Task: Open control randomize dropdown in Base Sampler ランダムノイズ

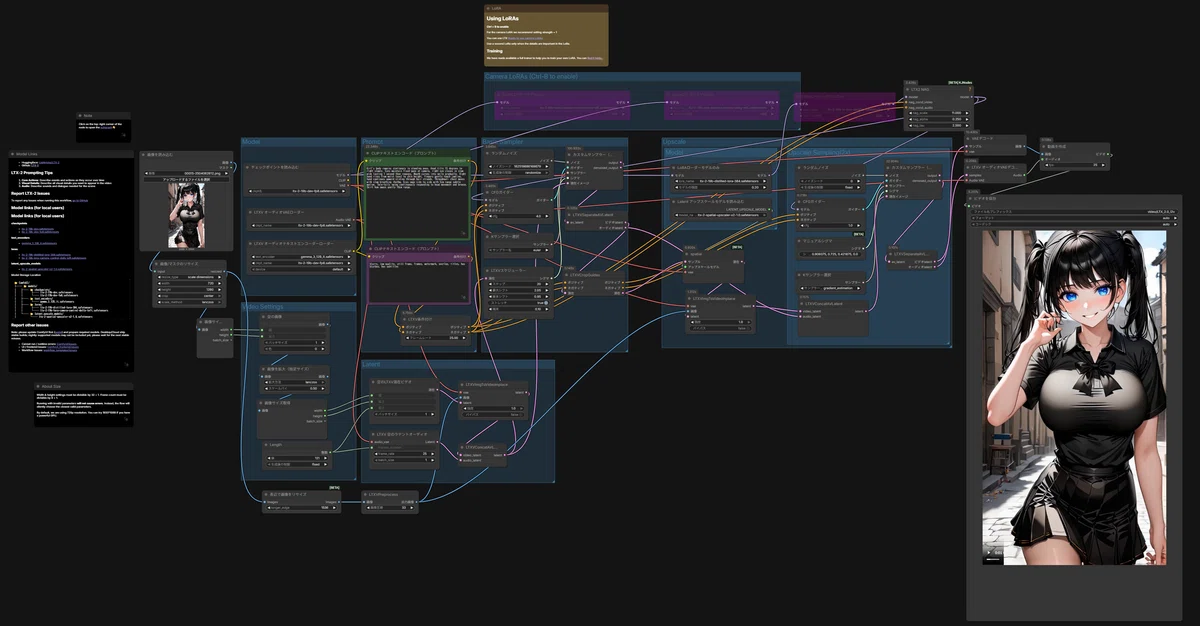Action: click(518, 172)
